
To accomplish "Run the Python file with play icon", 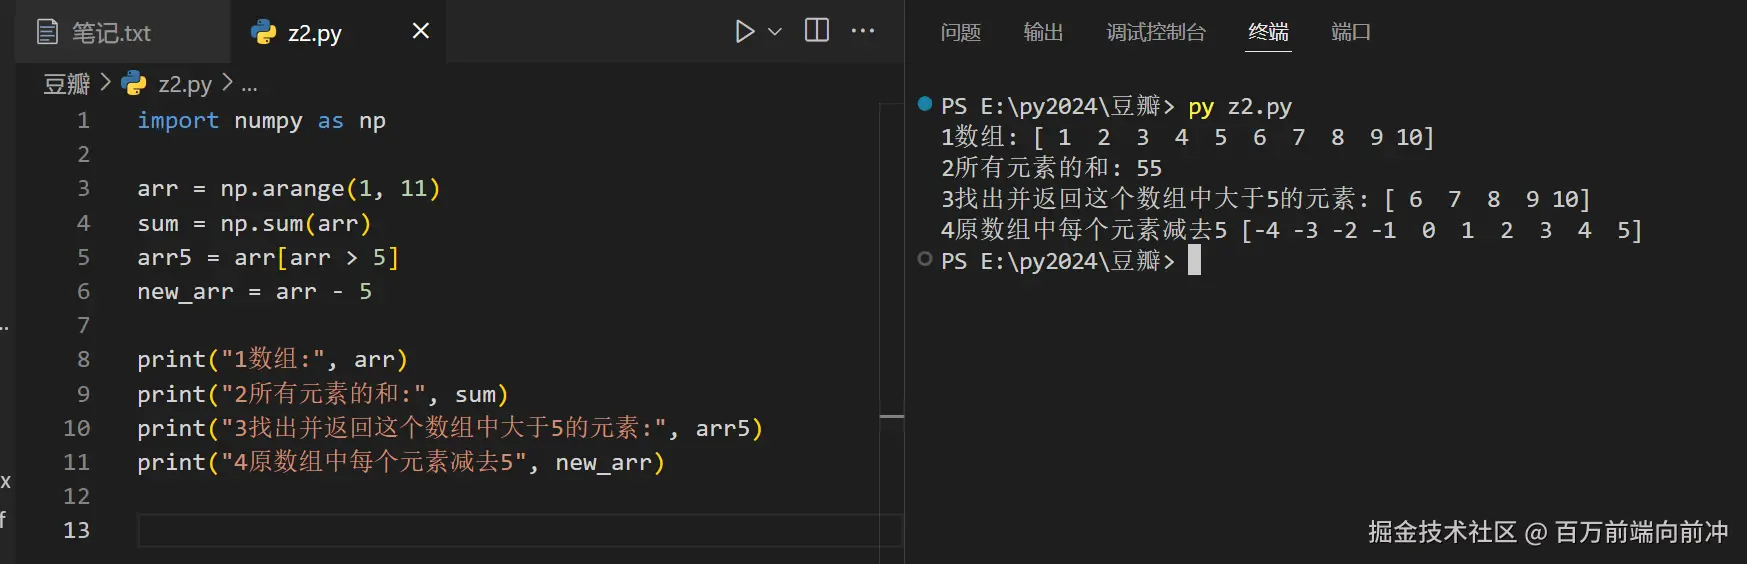I will [744, 32].
